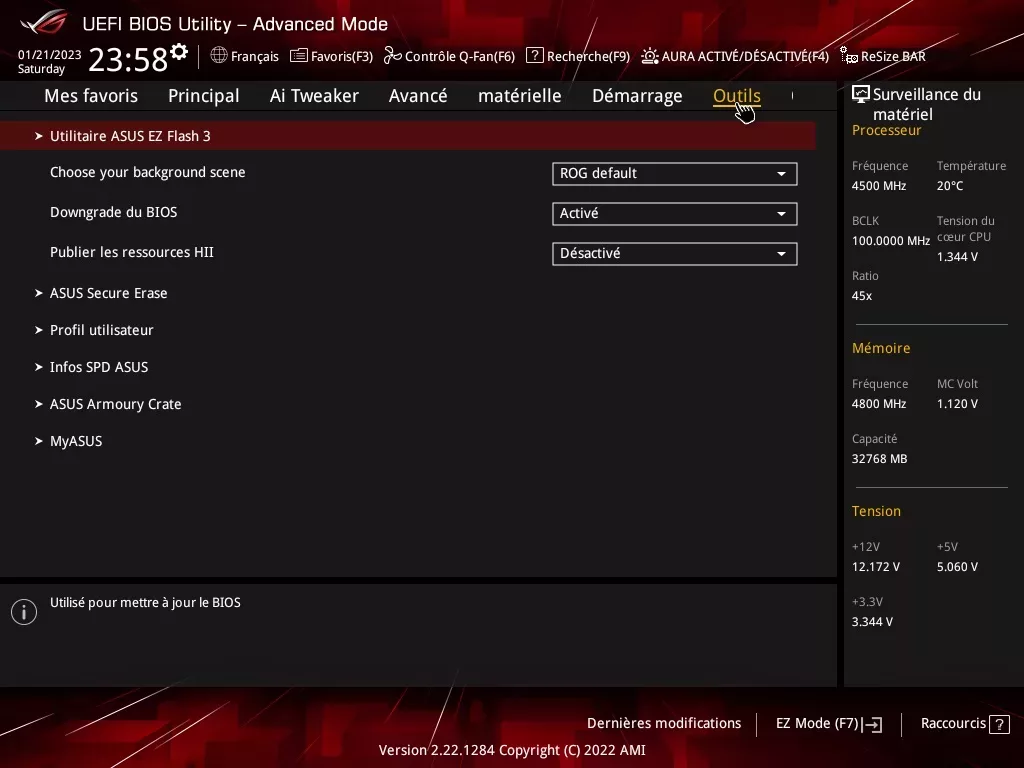View Dernières modifications

(664, 723)
